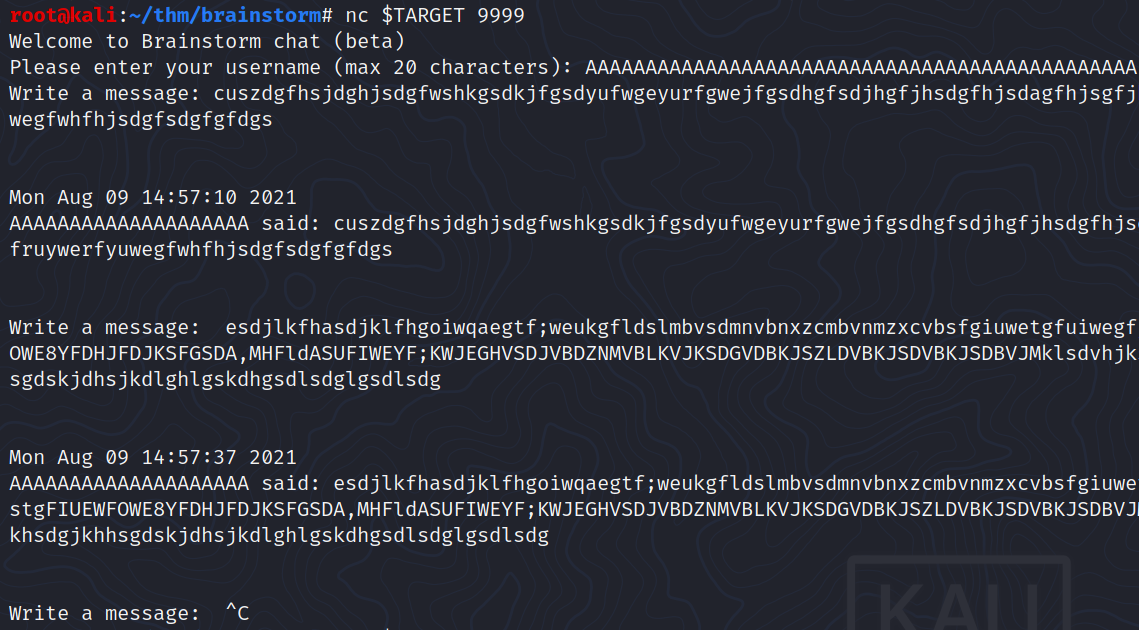Click the line starting with "khsdgjkhhsgdskjdhs"
Image resolution: width=1139 pixels, height=630 pixels.
pyautogui.click(x=279, y=536)
